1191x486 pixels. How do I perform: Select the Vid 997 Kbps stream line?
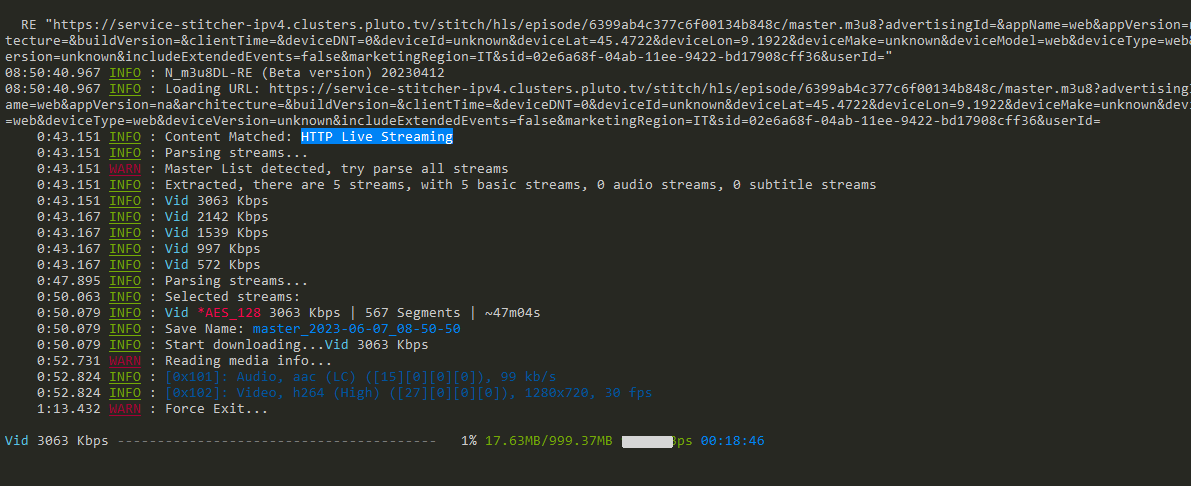tap(212, 249)
